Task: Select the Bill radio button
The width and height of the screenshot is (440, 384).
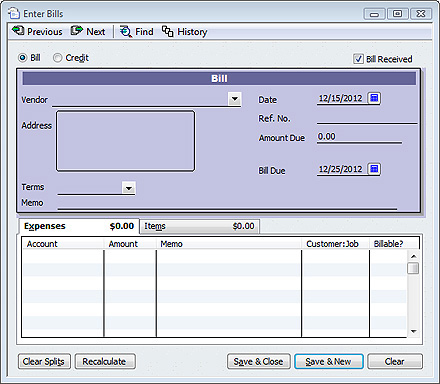Action: [22, 58]
